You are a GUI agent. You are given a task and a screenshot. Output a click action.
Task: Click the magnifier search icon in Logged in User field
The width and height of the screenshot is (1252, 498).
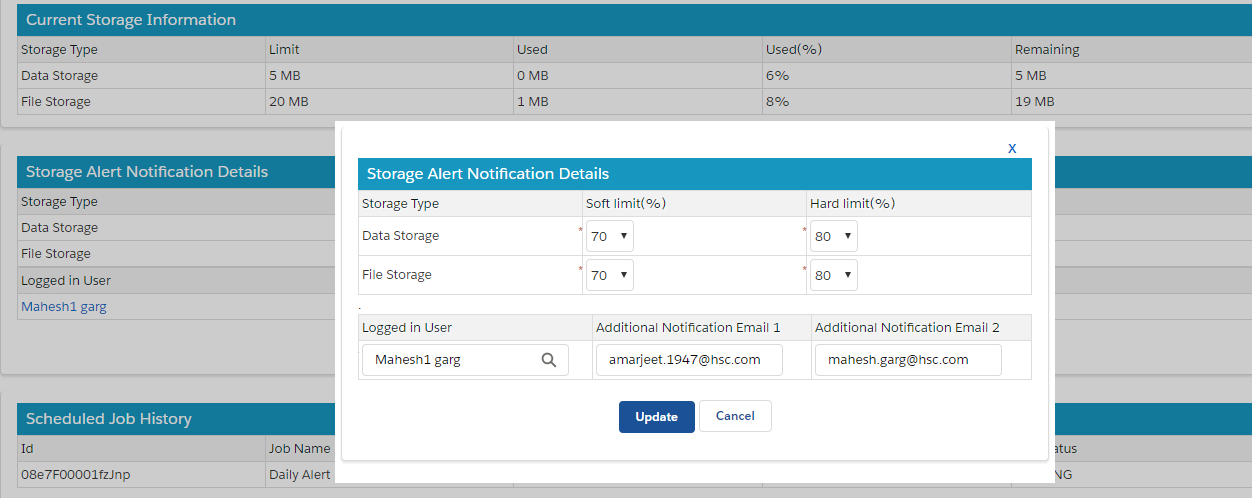tap(548, 360)
